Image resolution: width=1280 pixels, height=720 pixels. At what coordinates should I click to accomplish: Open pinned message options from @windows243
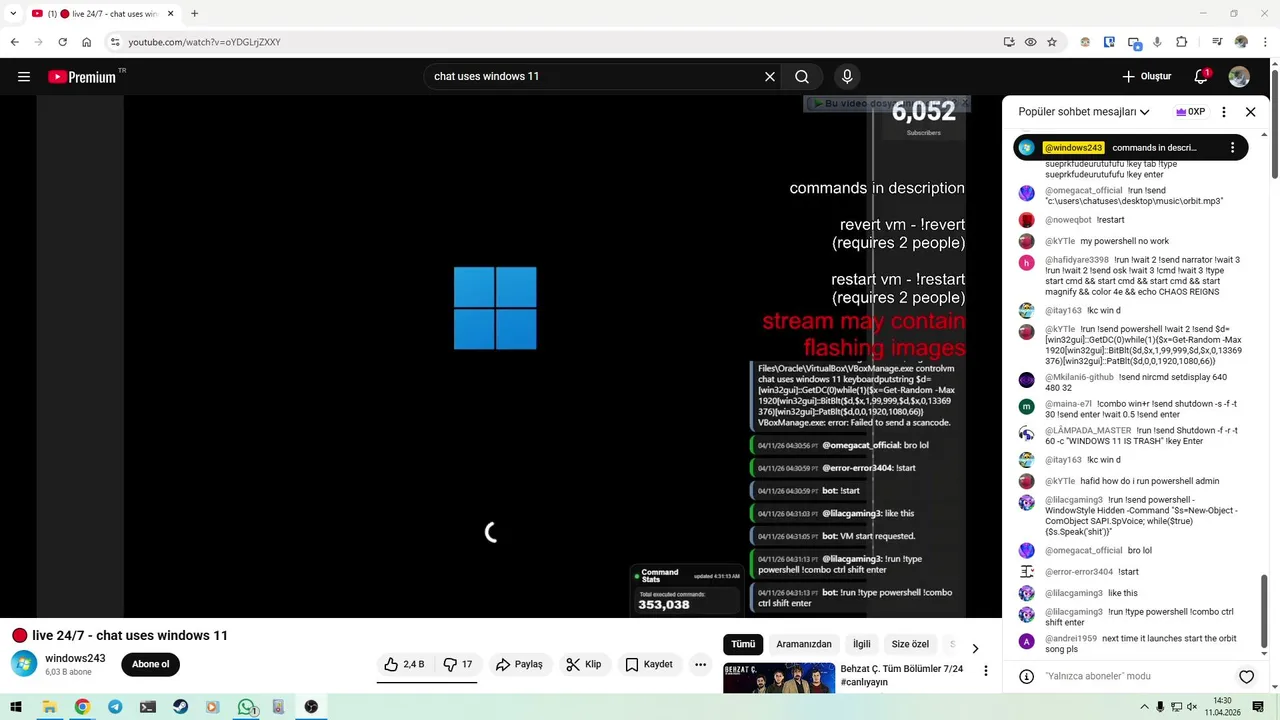(x=1232, y=147)
